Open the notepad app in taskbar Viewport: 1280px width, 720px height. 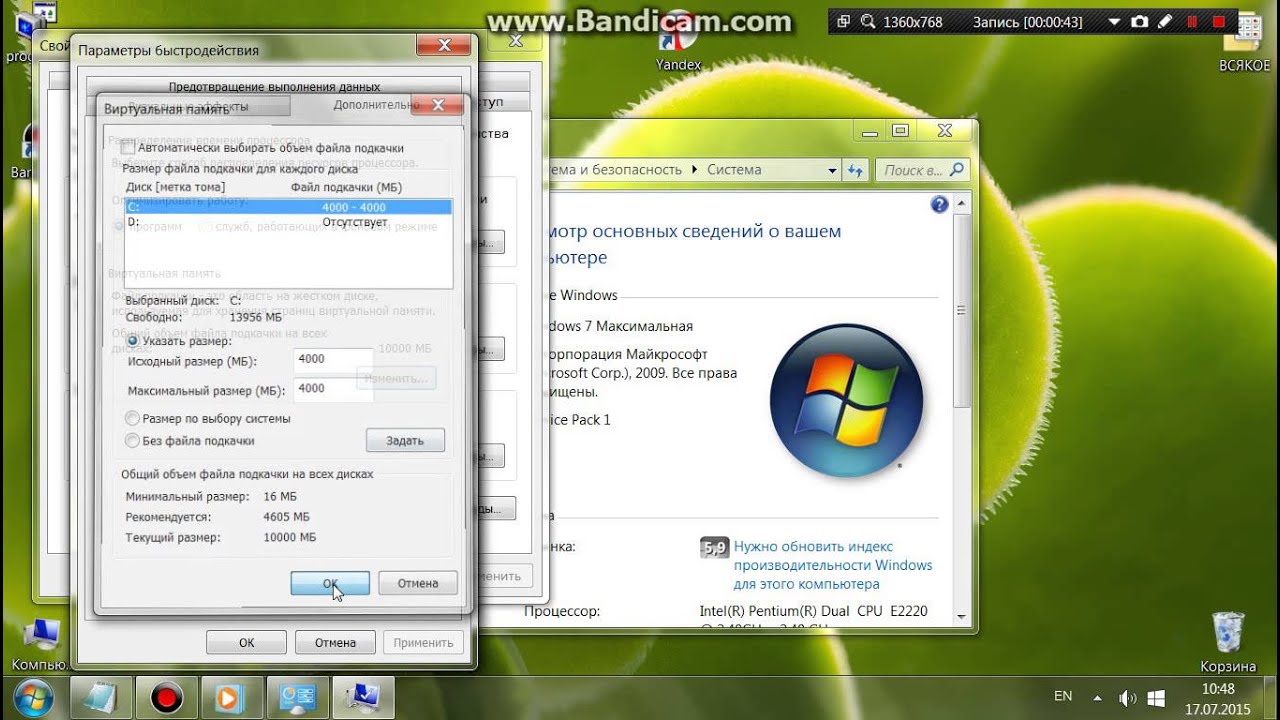(x=102, y=696)
